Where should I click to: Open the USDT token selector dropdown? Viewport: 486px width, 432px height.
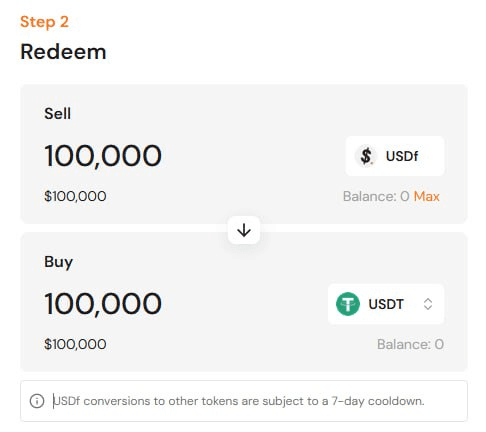pyautogui.click(x=386, y=304)
